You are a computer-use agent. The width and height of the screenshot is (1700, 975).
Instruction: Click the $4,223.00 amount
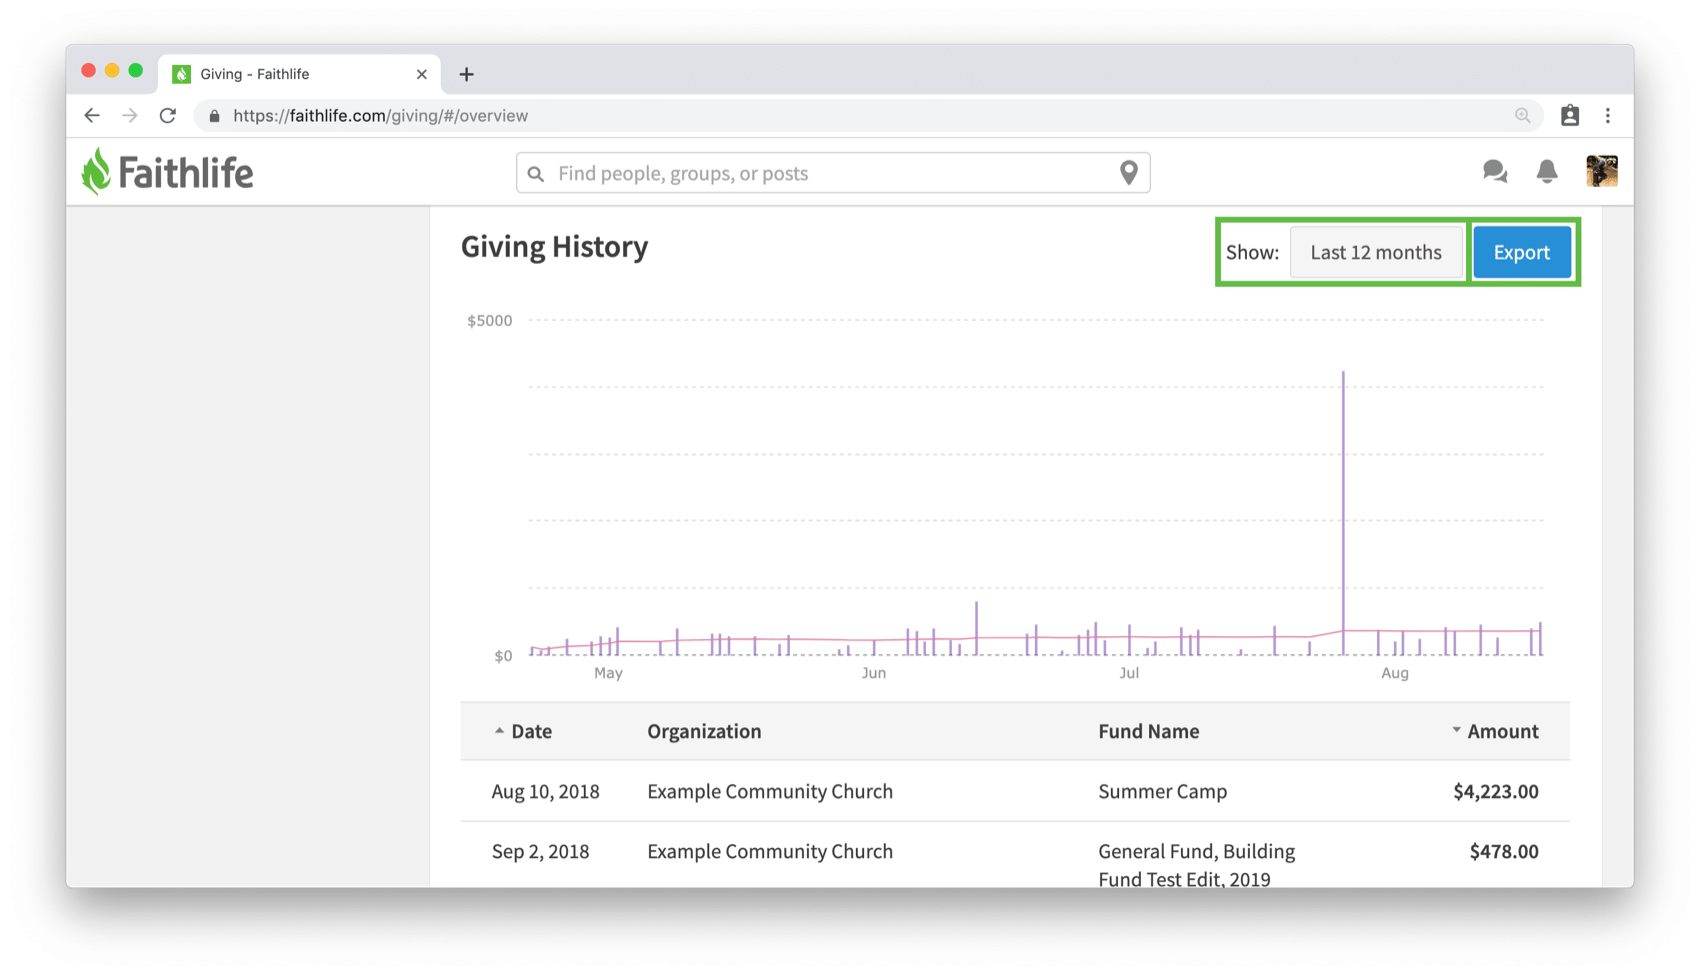(1496, 791)
